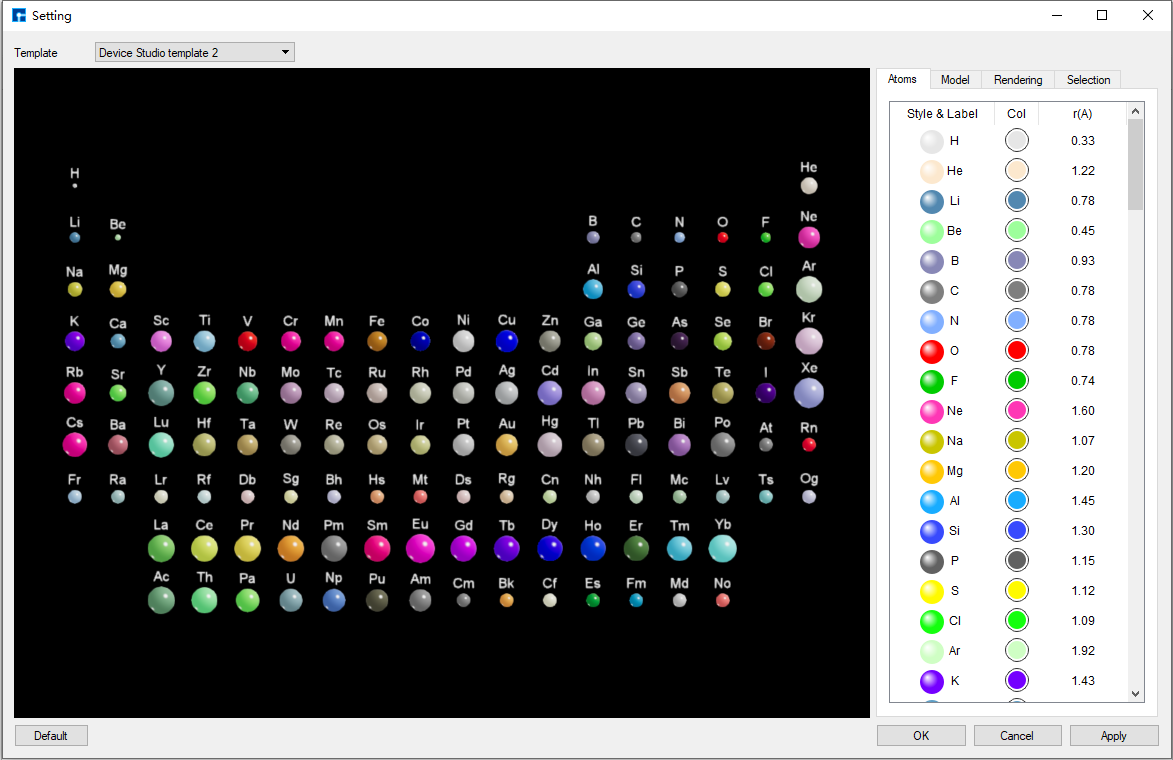Go to the Selection tab

click(x=1088, y=80)
